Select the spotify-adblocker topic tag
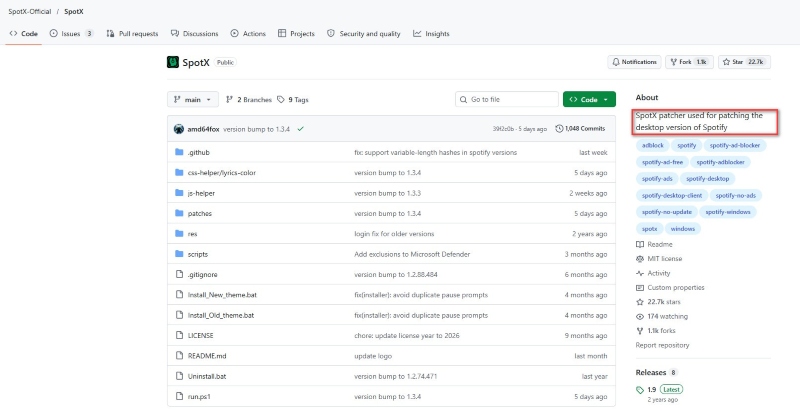The width and height of the screenshot is (800, 411). 720,162
